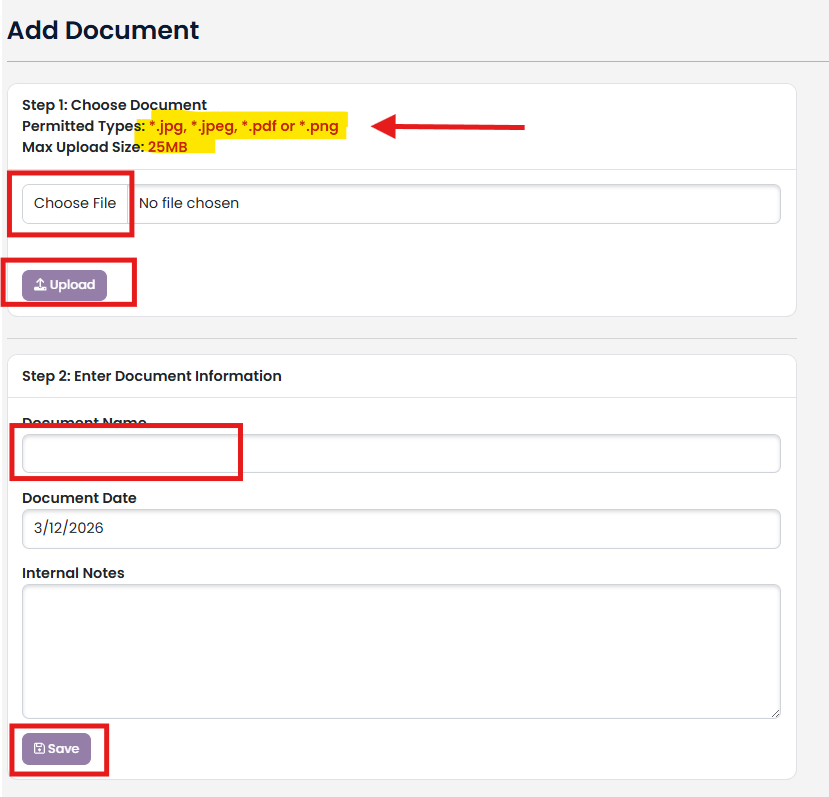Focus the Document Name input field
Screen dimensions: 829x797
(x=400, y=453)
